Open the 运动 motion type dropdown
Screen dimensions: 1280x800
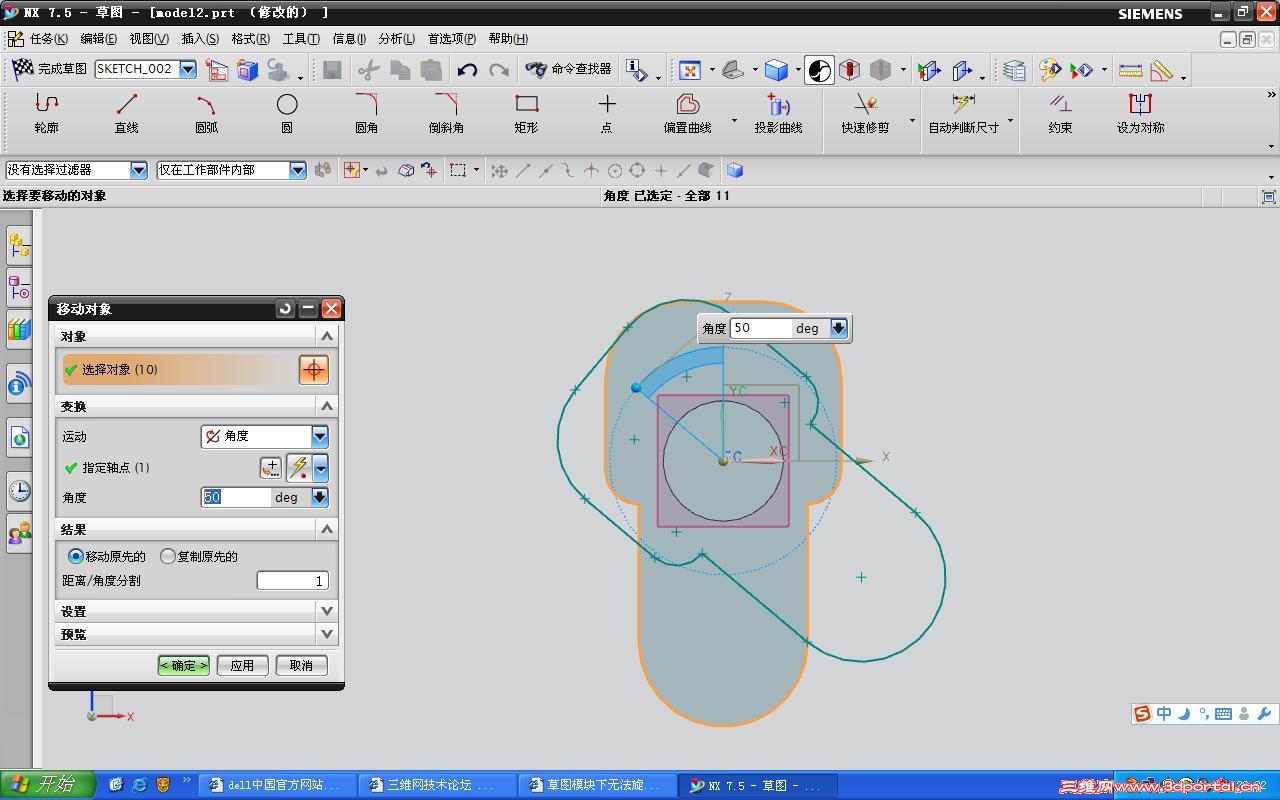(319, 436)
